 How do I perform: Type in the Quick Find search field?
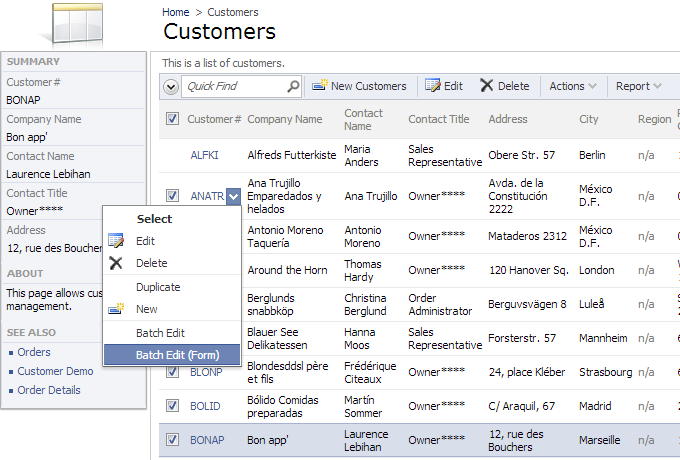(233, 87)
